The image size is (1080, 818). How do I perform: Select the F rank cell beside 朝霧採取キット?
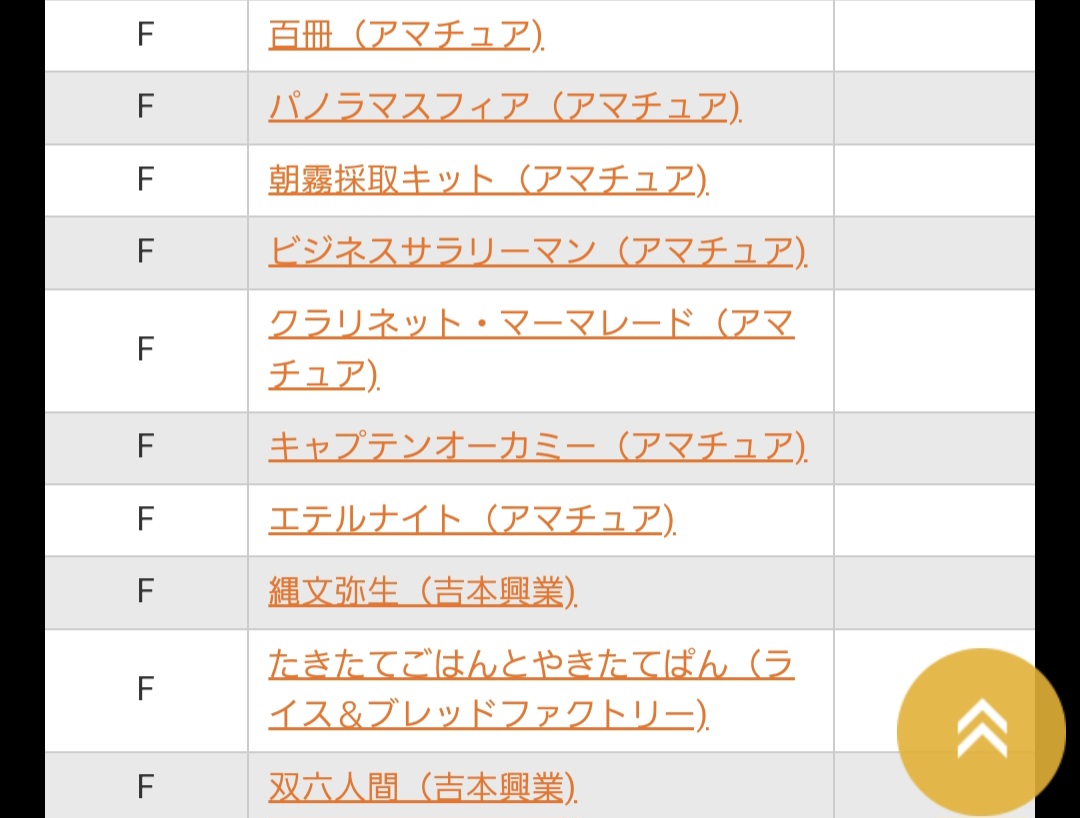146,180
